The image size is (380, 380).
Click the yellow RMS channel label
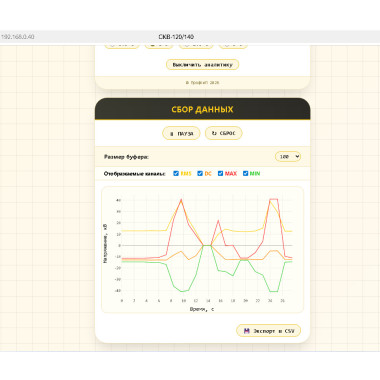pyautogui.click(x=186, y=173)
